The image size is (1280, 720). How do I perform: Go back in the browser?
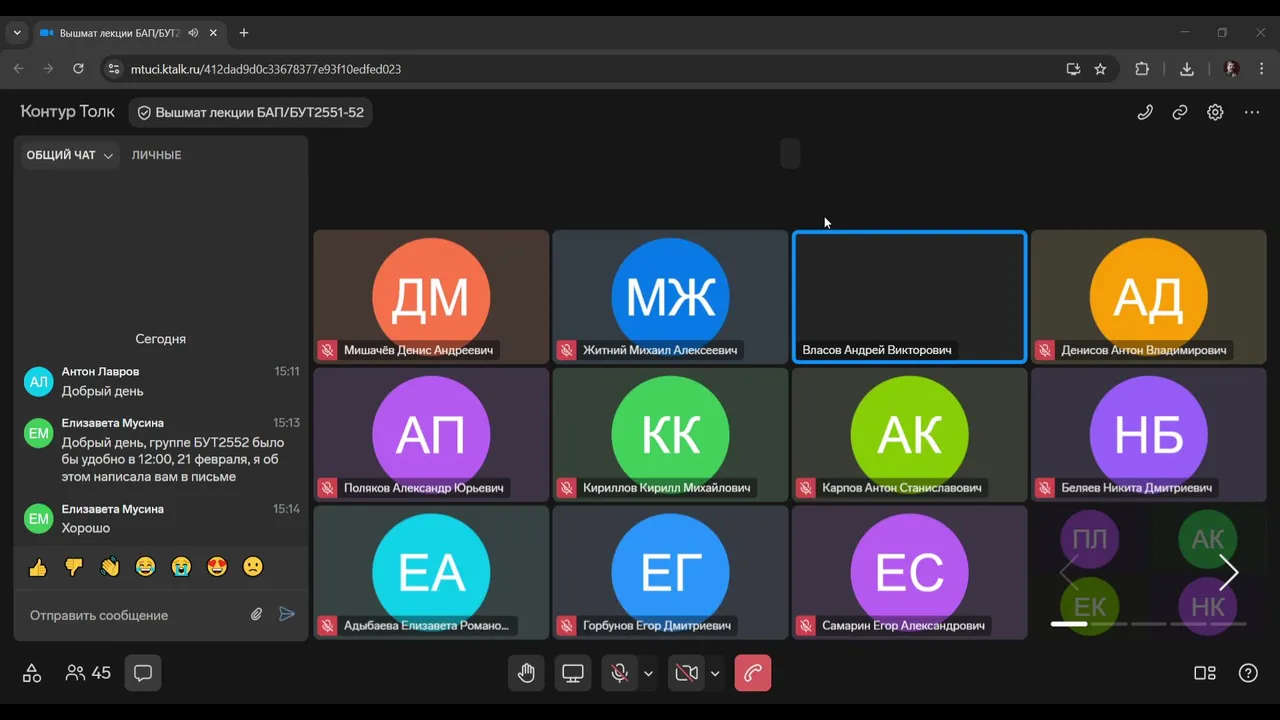[18, 69]
